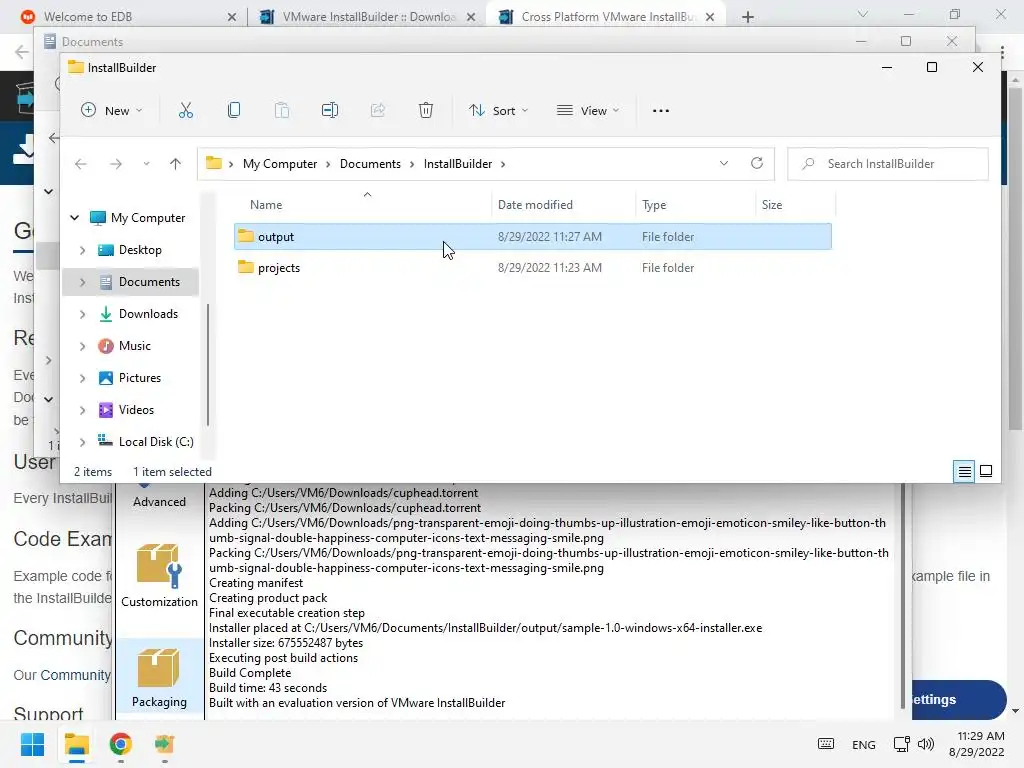
Task: Click Documents in the breadcrumb path
Action: pyautogui.click(x=370, y=164)
